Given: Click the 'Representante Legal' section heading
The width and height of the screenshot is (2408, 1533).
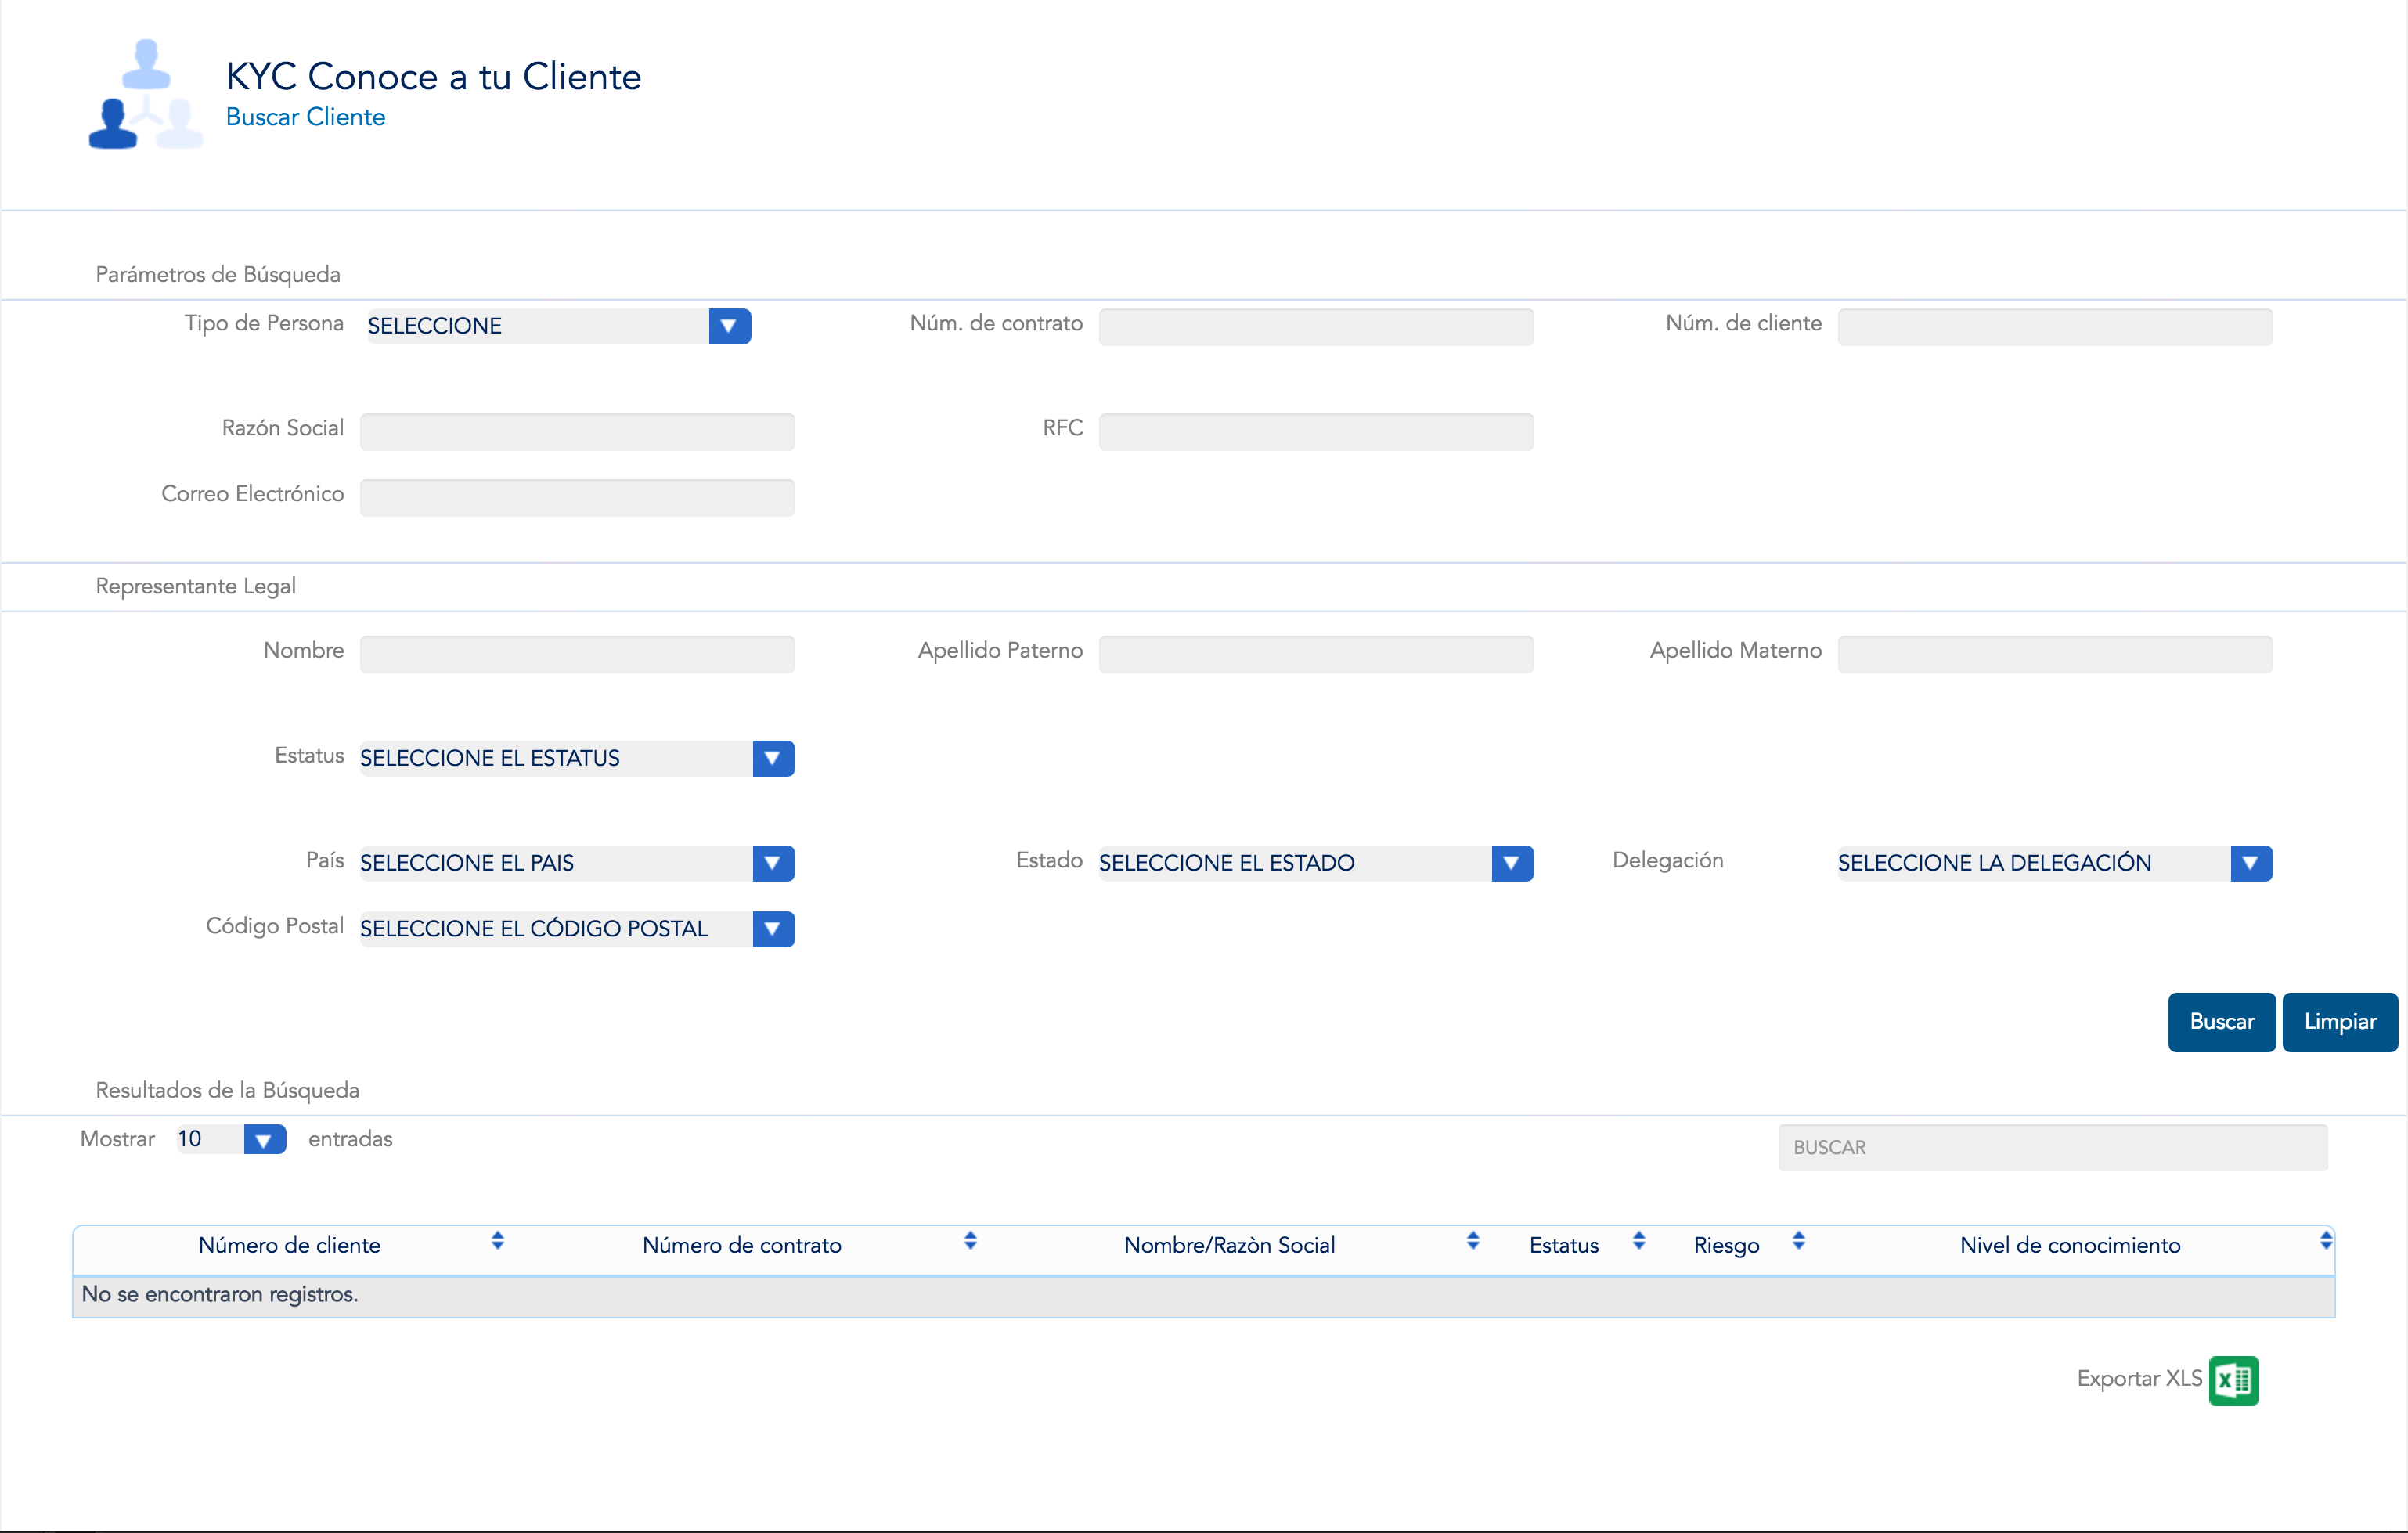Looking at the screenshot, I should [195, 587].
